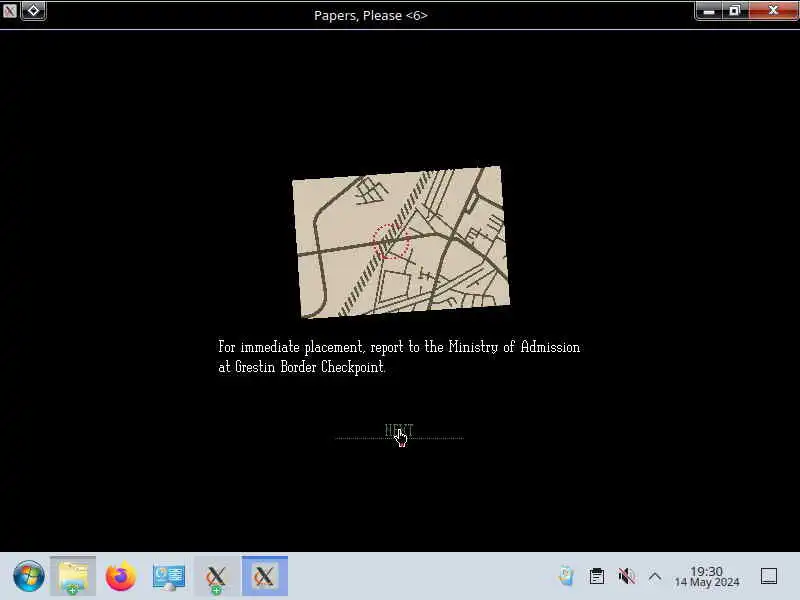Open the Start menu orb

click(29, 577)
